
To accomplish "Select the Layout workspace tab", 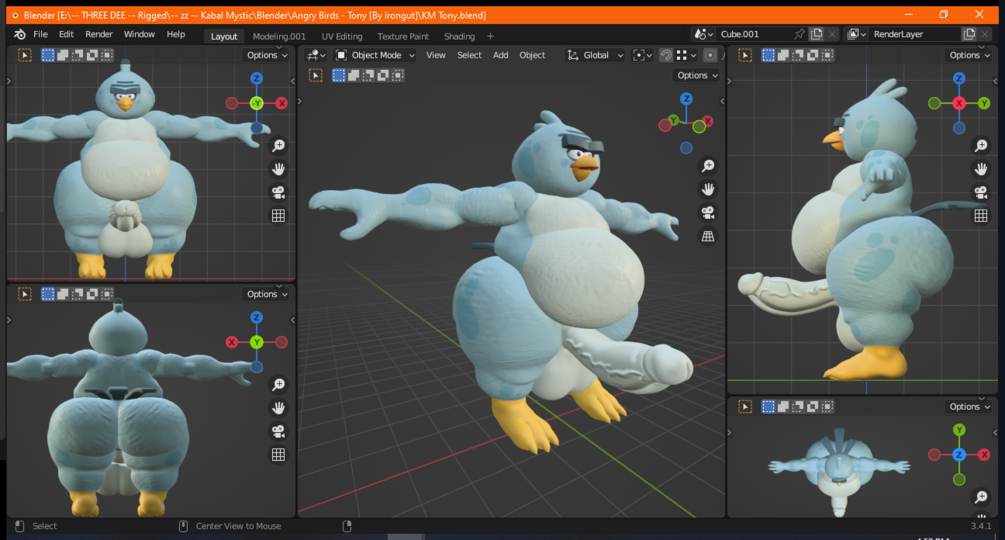I will click(224, 37).
